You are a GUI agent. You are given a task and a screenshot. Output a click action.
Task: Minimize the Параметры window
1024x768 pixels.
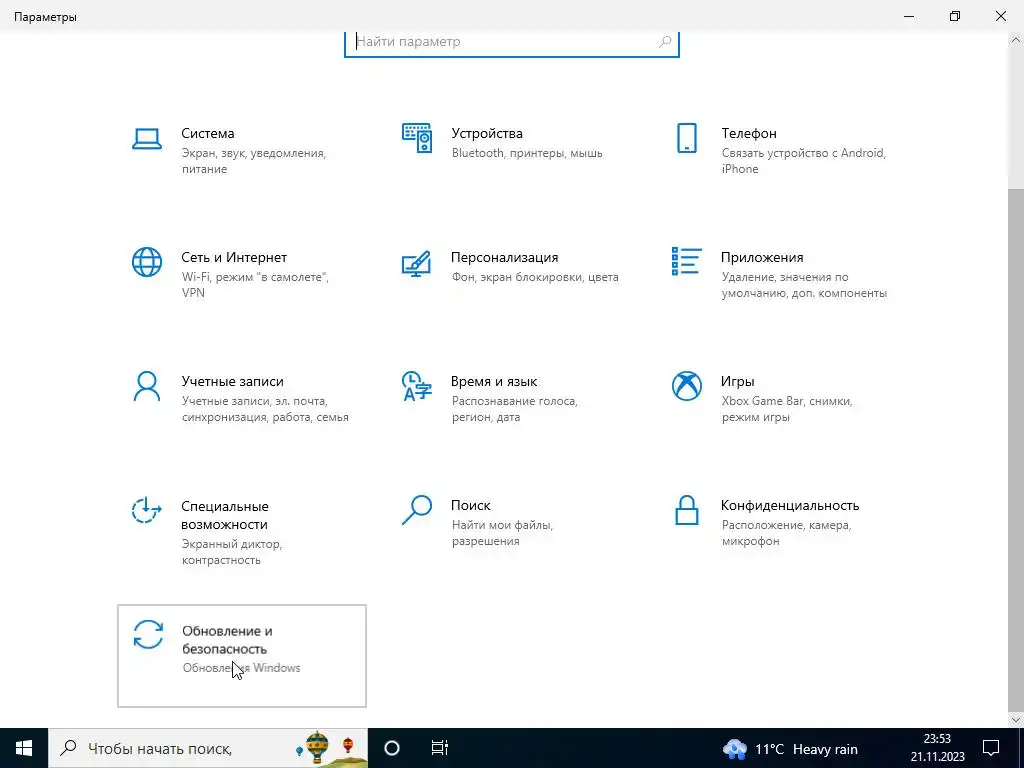tap(909, 16)
